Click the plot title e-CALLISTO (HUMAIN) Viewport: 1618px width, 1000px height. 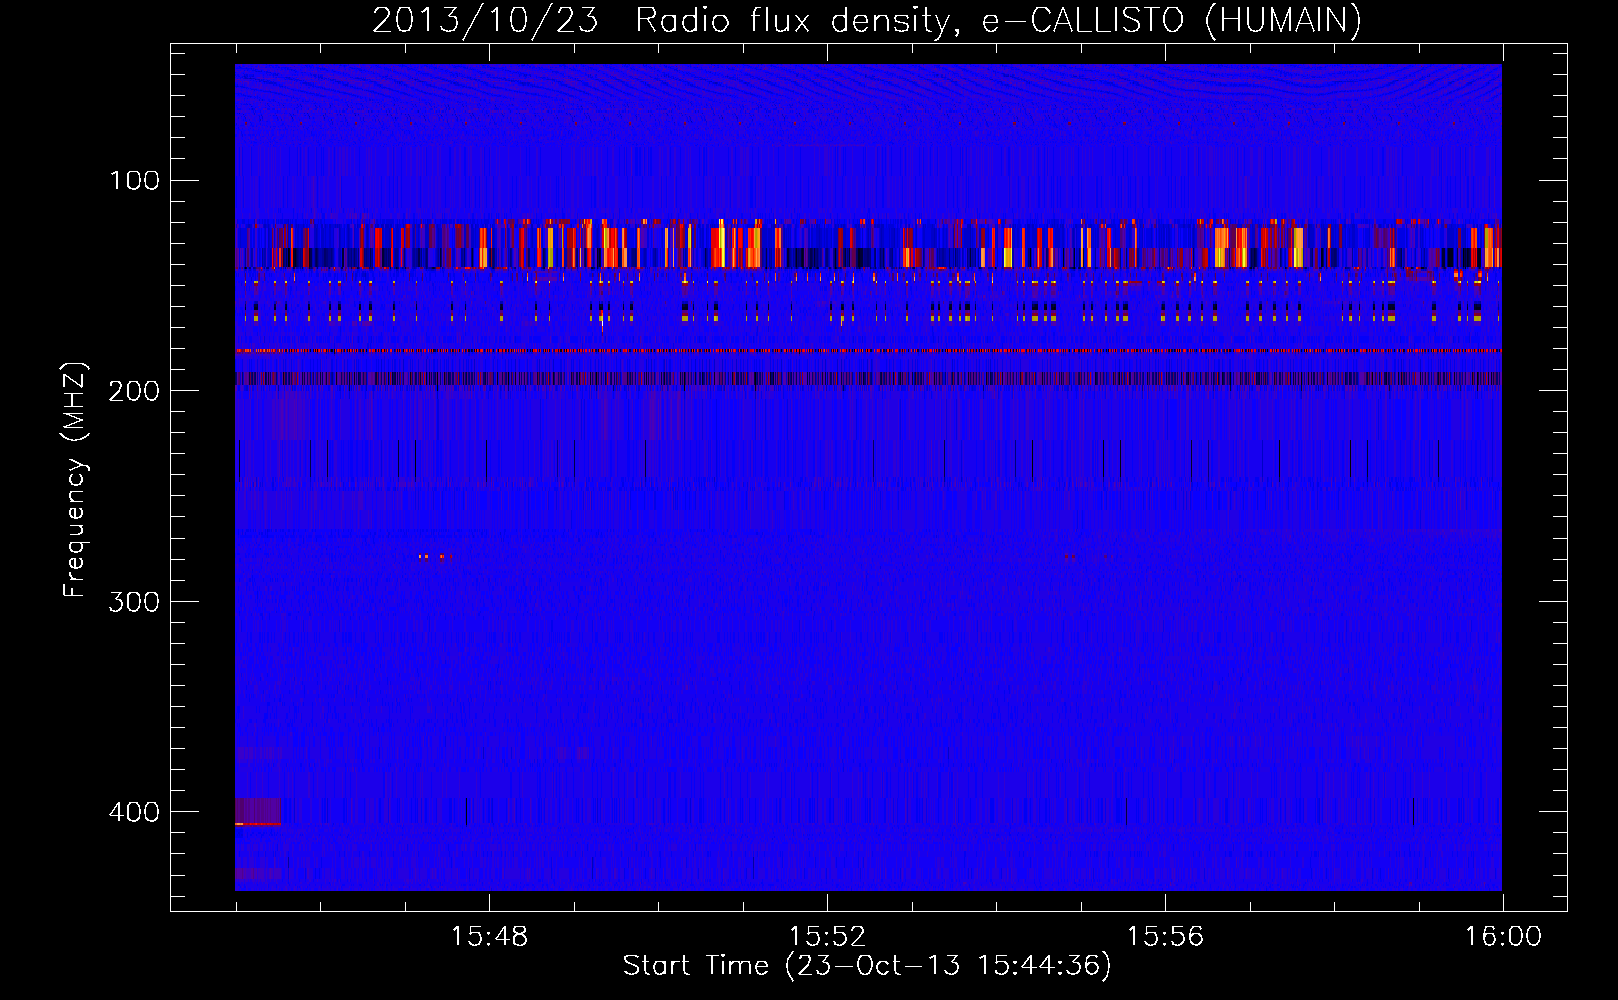[1172, 20]
